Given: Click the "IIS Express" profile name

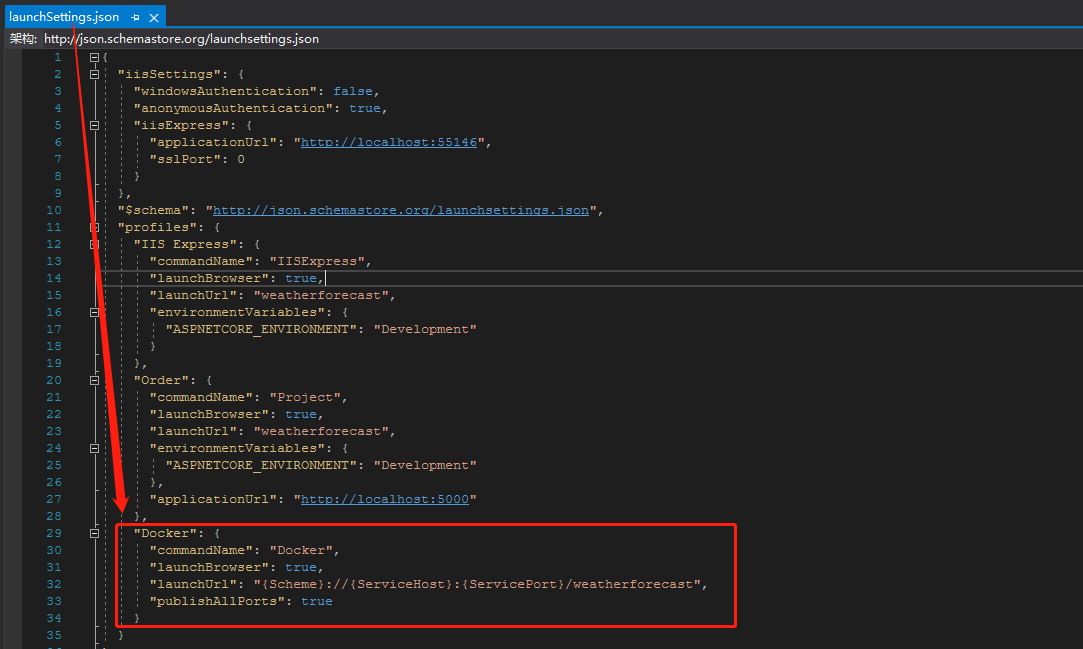Looking at the screenshot, I should [x=185, y=244].
